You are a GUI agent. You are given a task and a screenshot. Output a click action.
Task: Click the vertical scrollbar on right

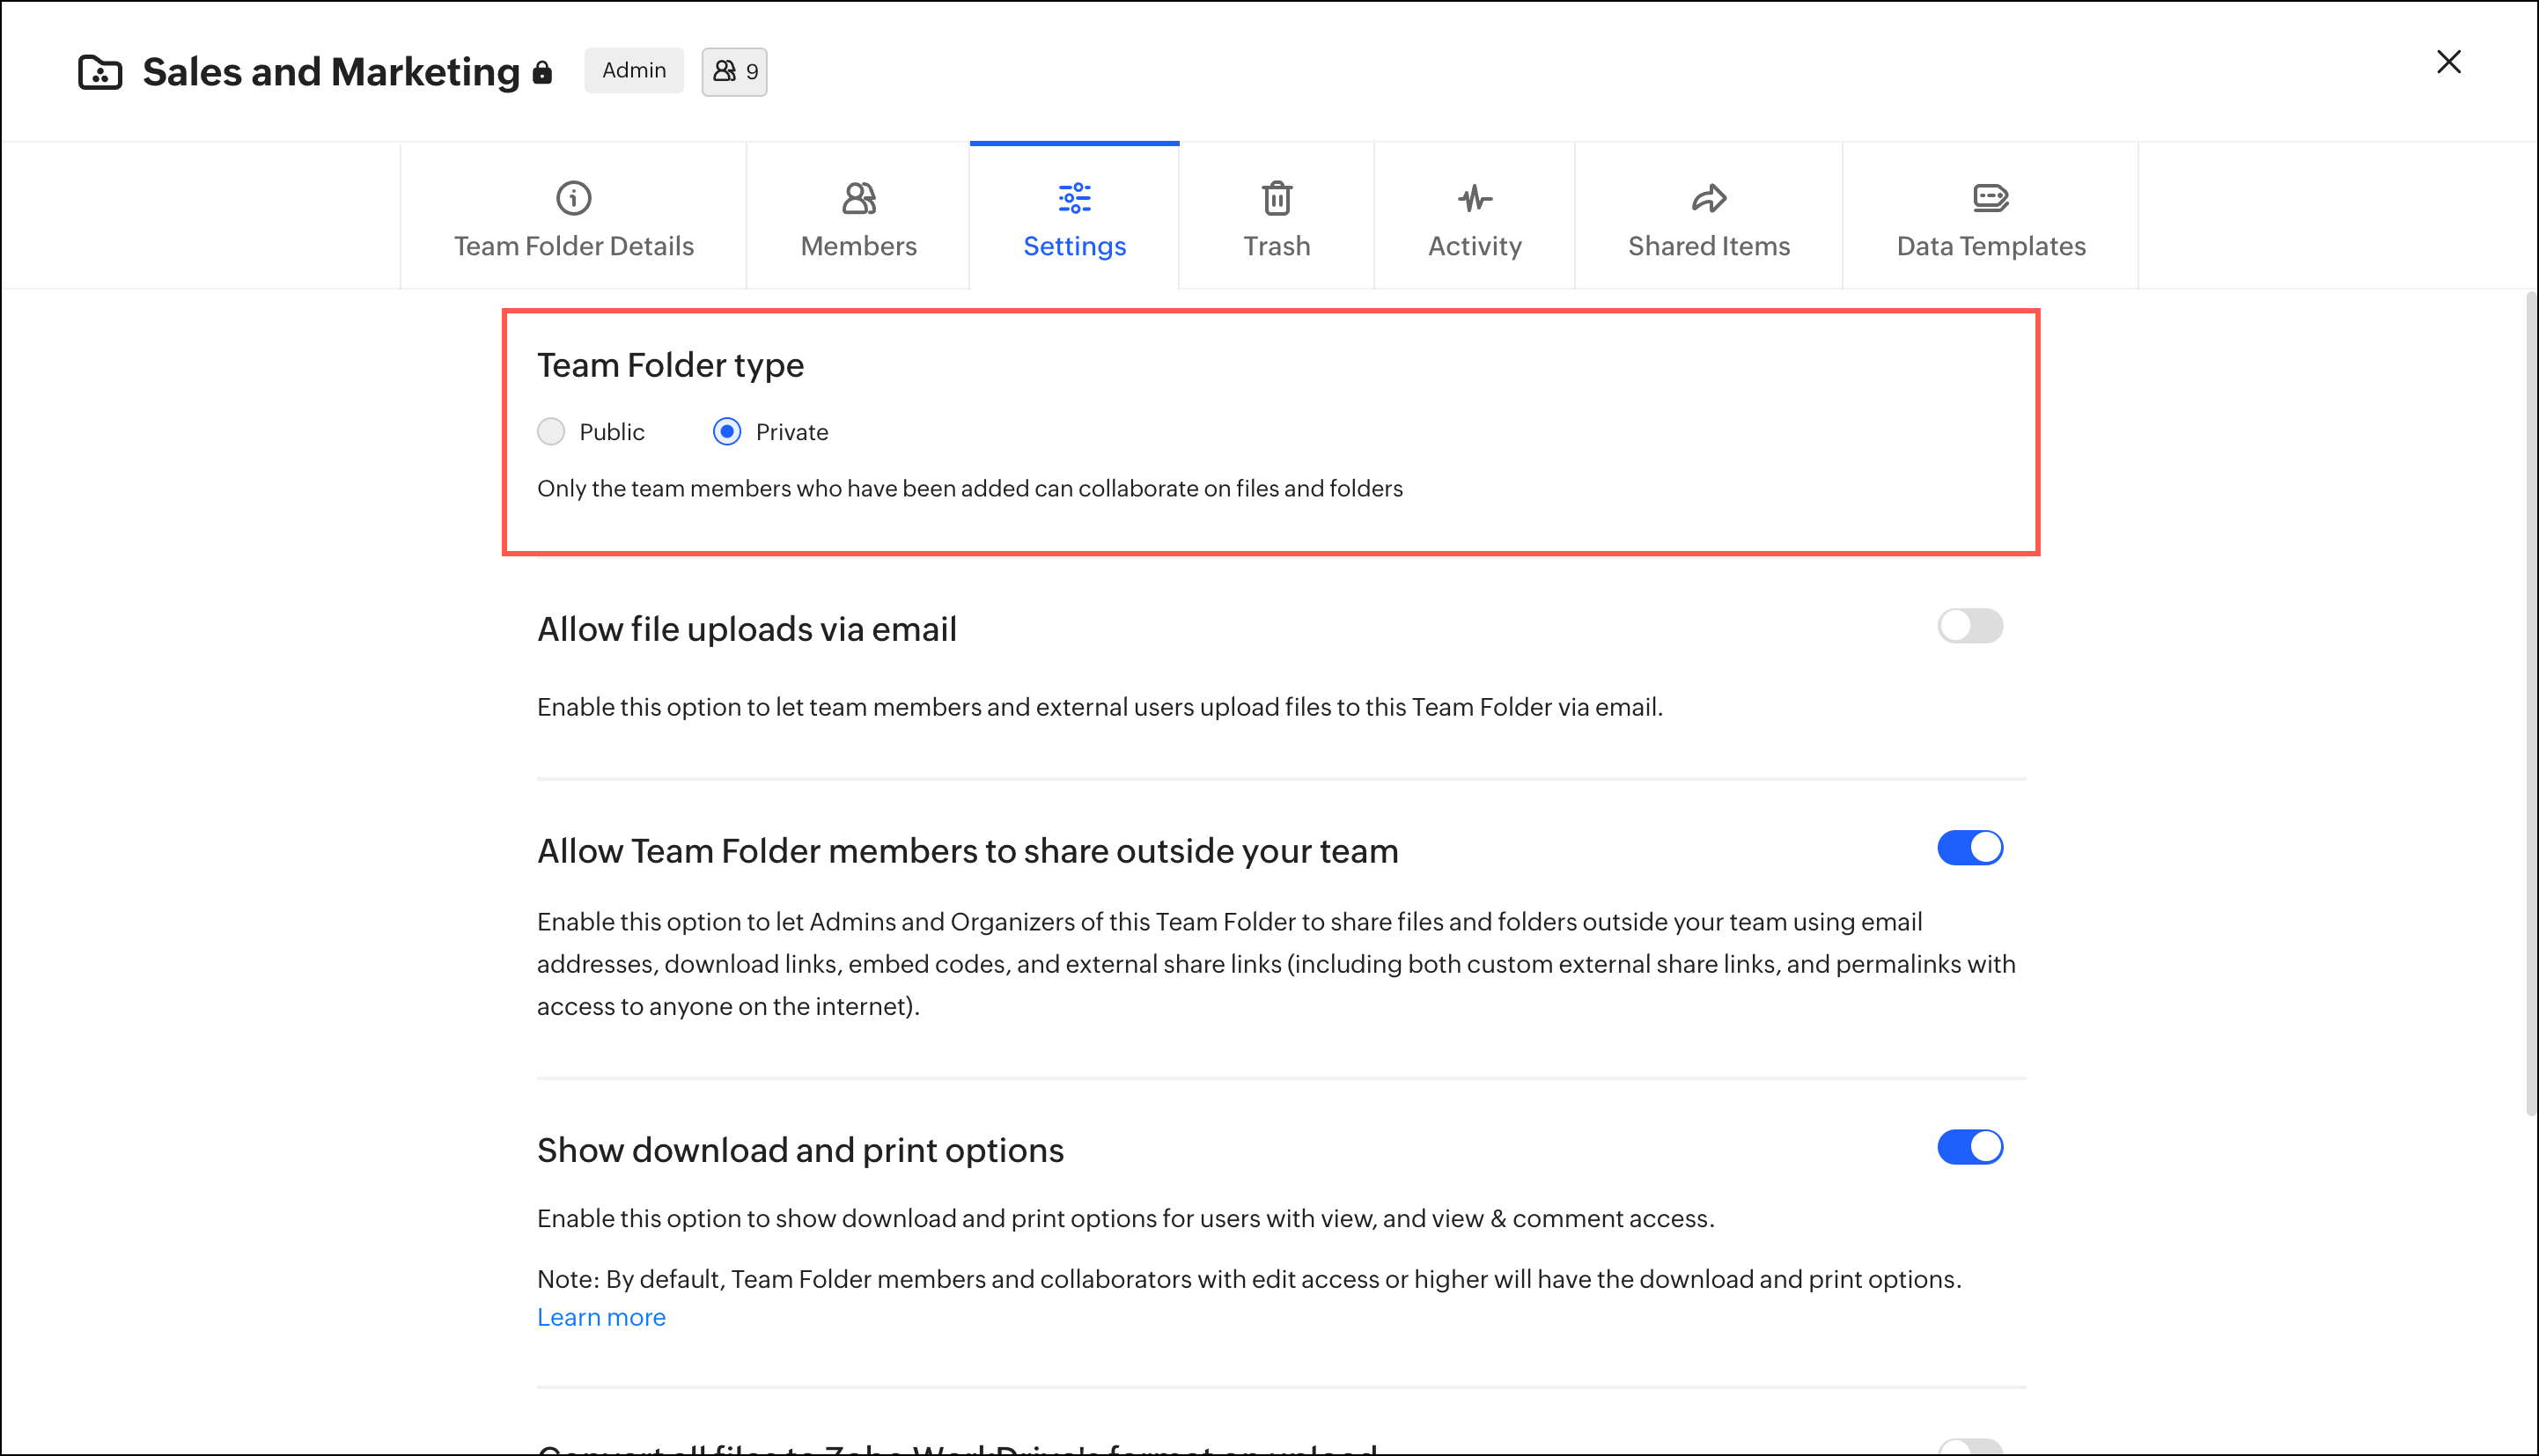point(2530,700)
